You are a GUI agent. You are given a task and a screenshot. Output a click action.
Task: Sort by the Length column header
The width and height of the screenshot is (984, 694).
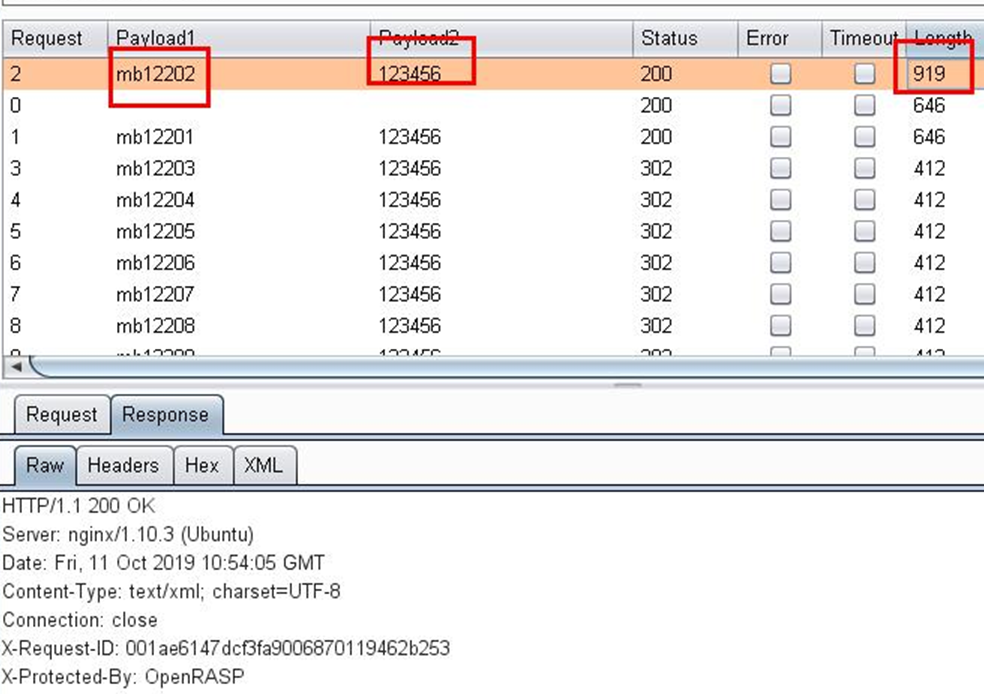tap(944, 39)
